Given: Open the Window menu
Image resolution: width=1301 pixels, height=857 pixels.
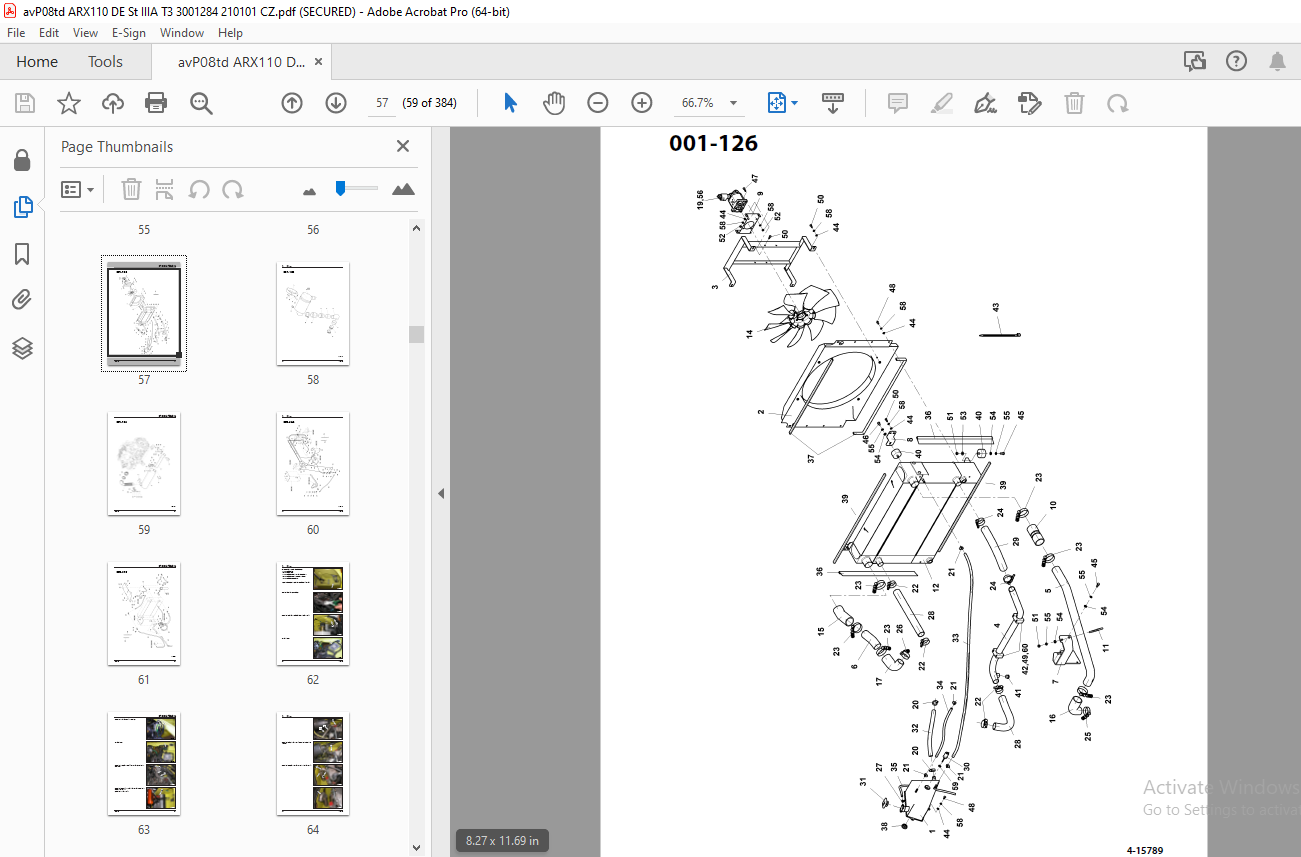Looking at the screenshot, I should 182,33.
